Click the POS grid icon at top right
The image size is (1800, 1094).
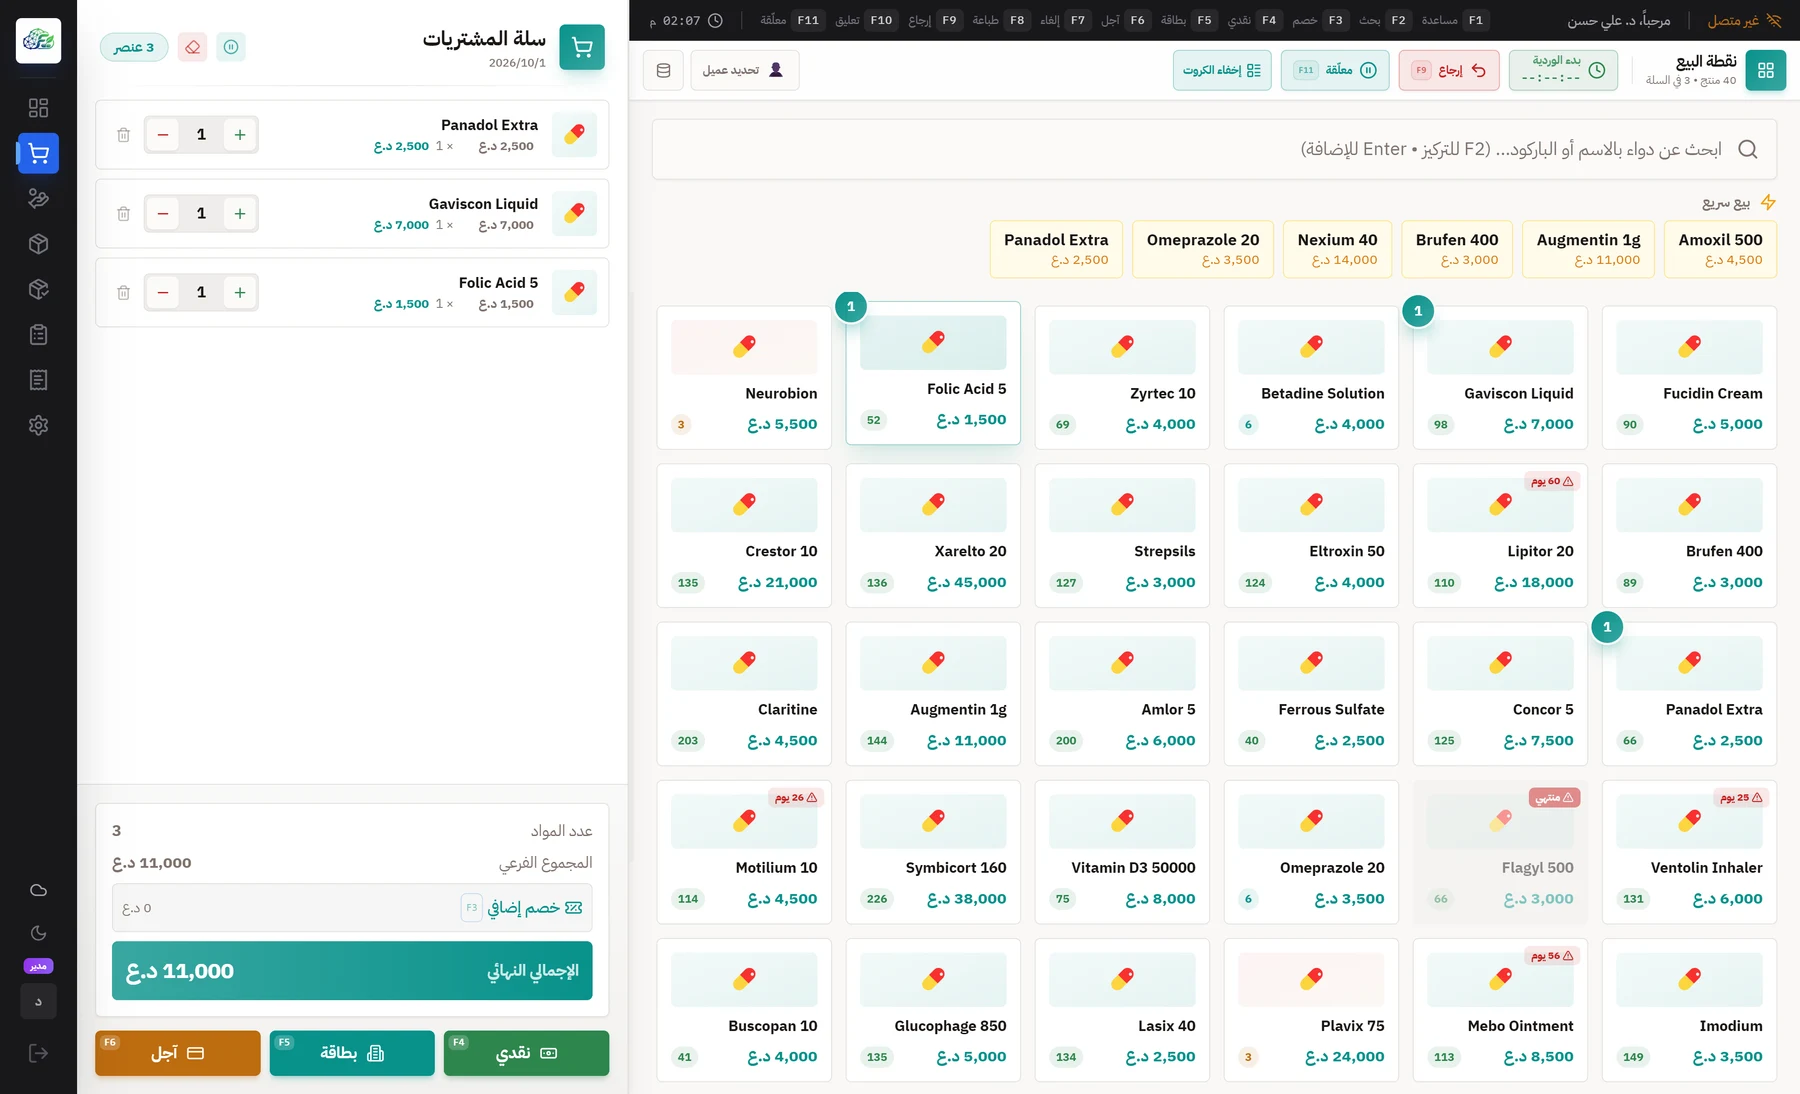pyautogui.click(x=1766, y=70)
